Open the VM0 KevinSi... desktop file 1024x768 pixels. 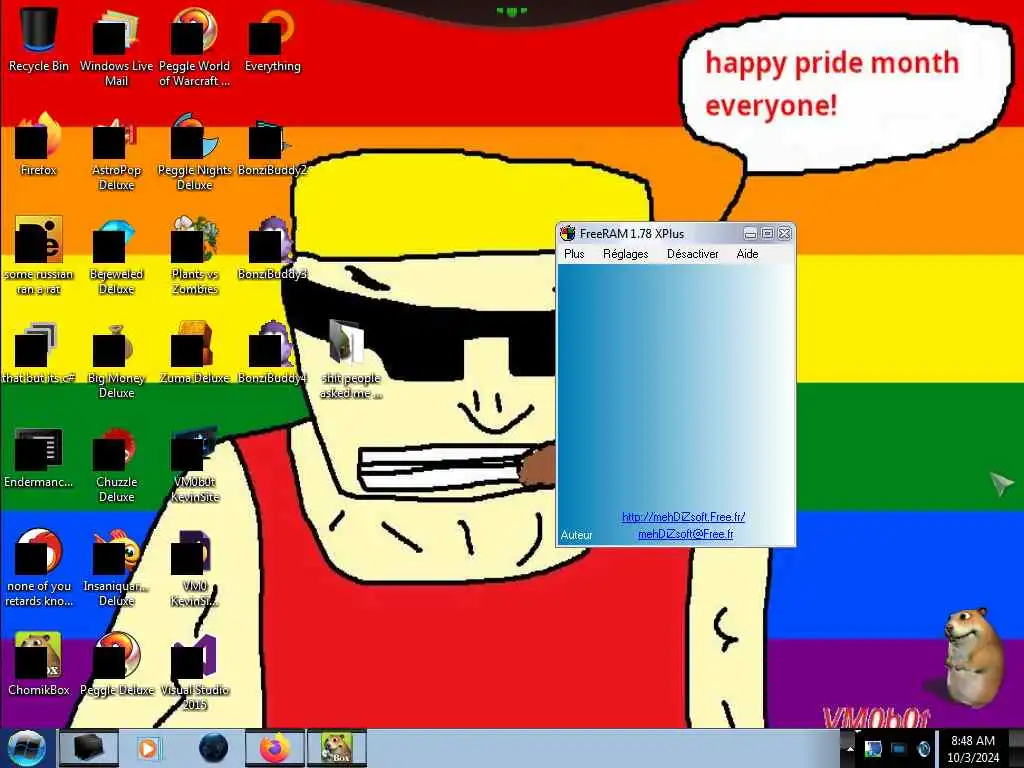point(194,567)
